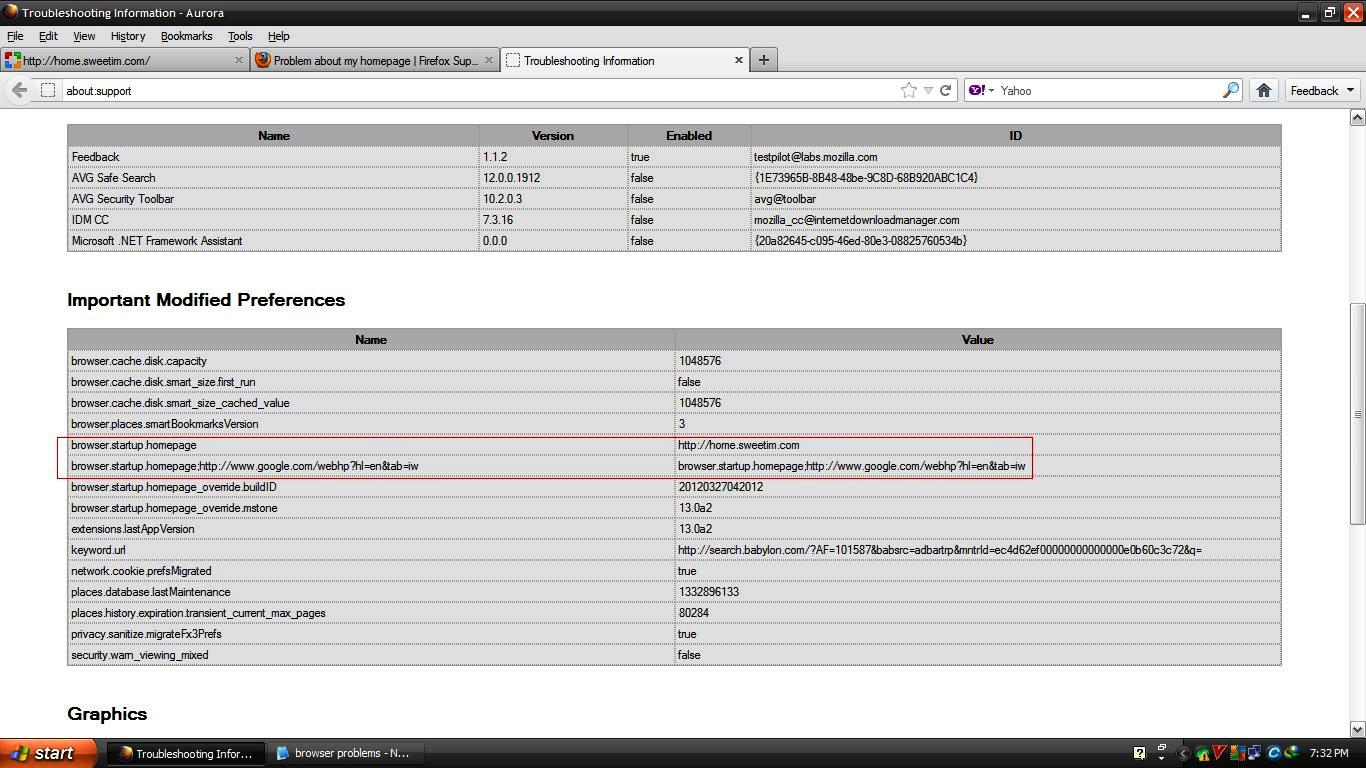1366x768 pixels.
Task: Click the green warning tray icon
Action: point(1203,753)
